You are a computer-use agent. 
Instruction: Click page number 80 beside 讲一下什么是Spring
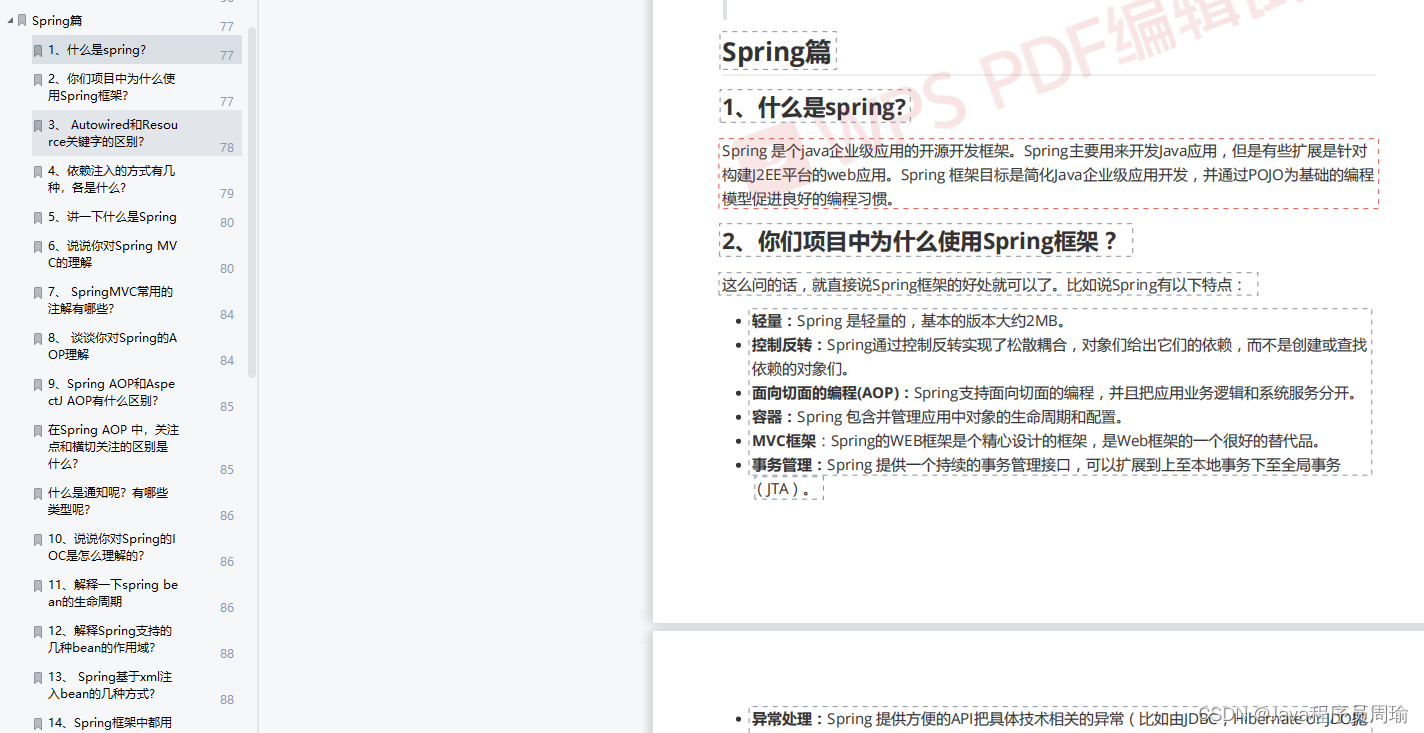tap(227, 222)
